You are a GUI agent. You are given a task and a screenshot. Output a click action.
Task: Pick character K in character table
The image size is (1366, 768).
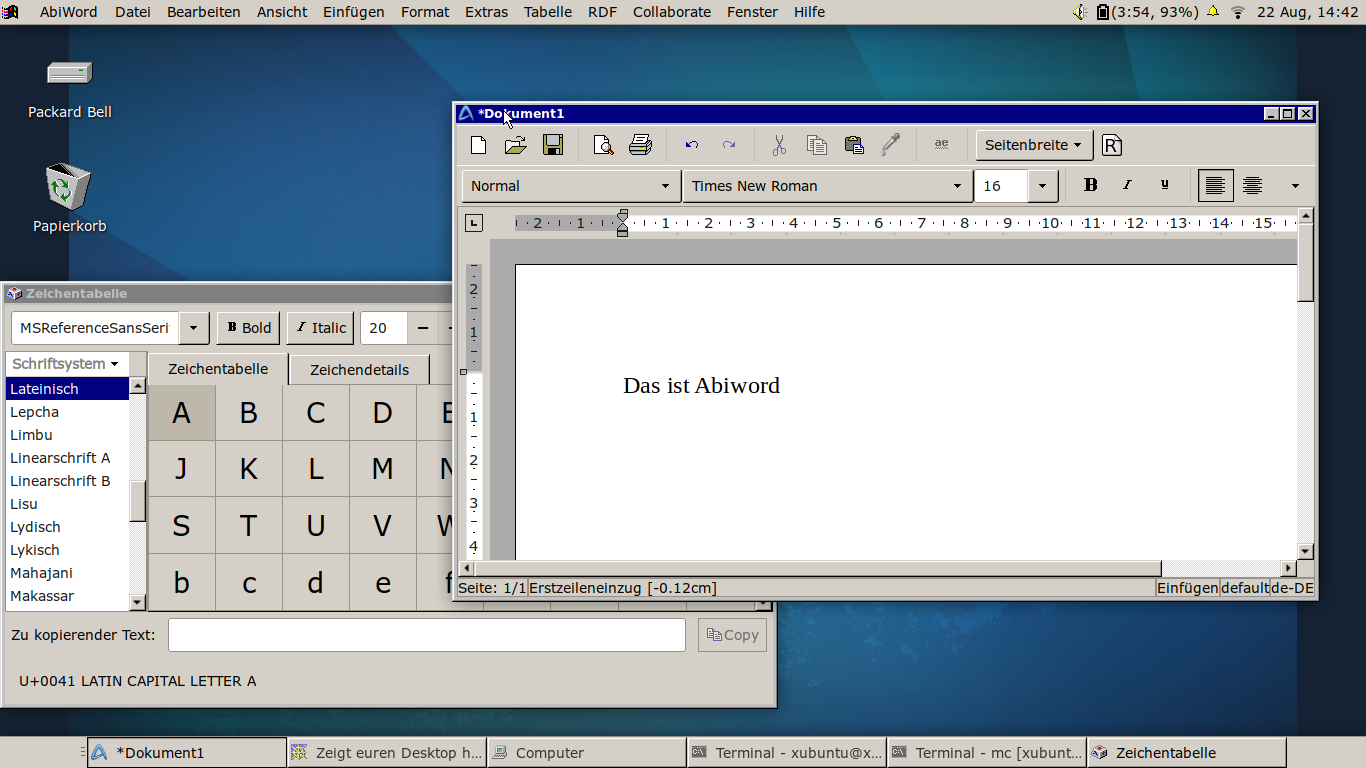click(x=248, y=469)
